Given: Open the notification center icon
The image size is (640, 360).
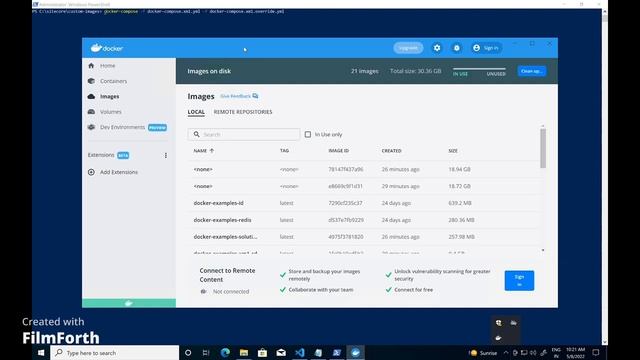Looking at the screenshot, I should [x=596, y=353].
